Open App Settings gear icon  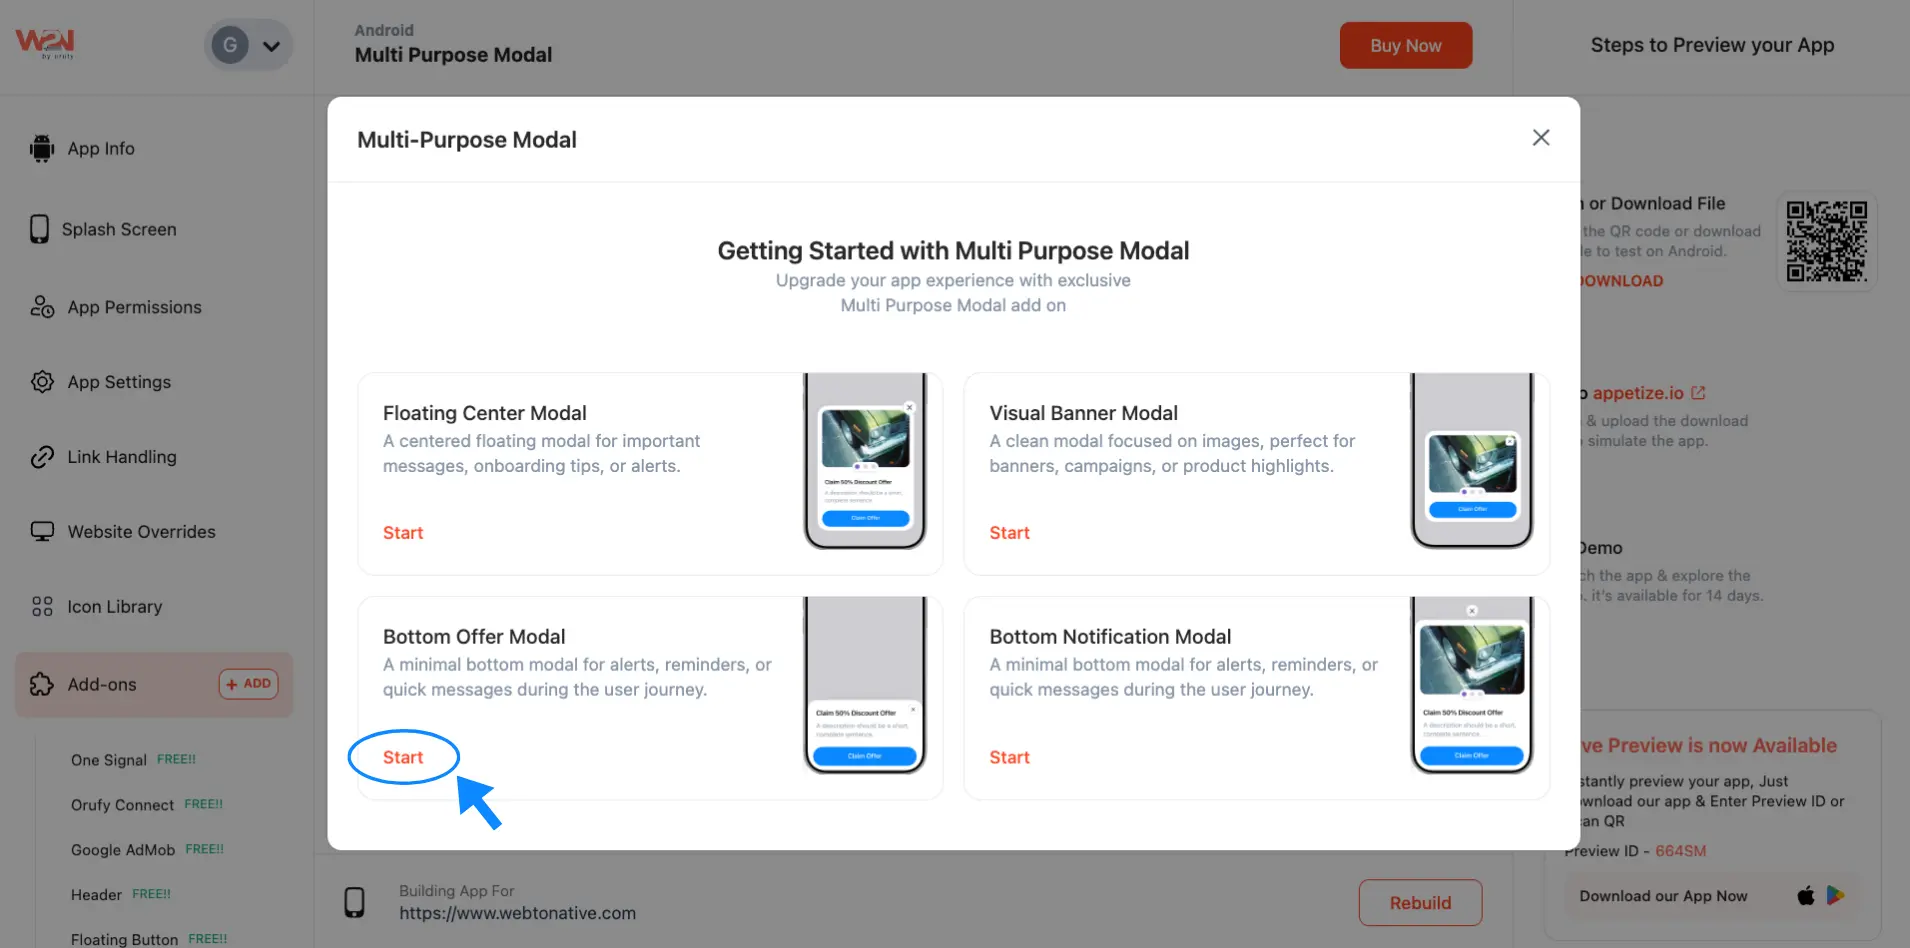tap(42, 382)
